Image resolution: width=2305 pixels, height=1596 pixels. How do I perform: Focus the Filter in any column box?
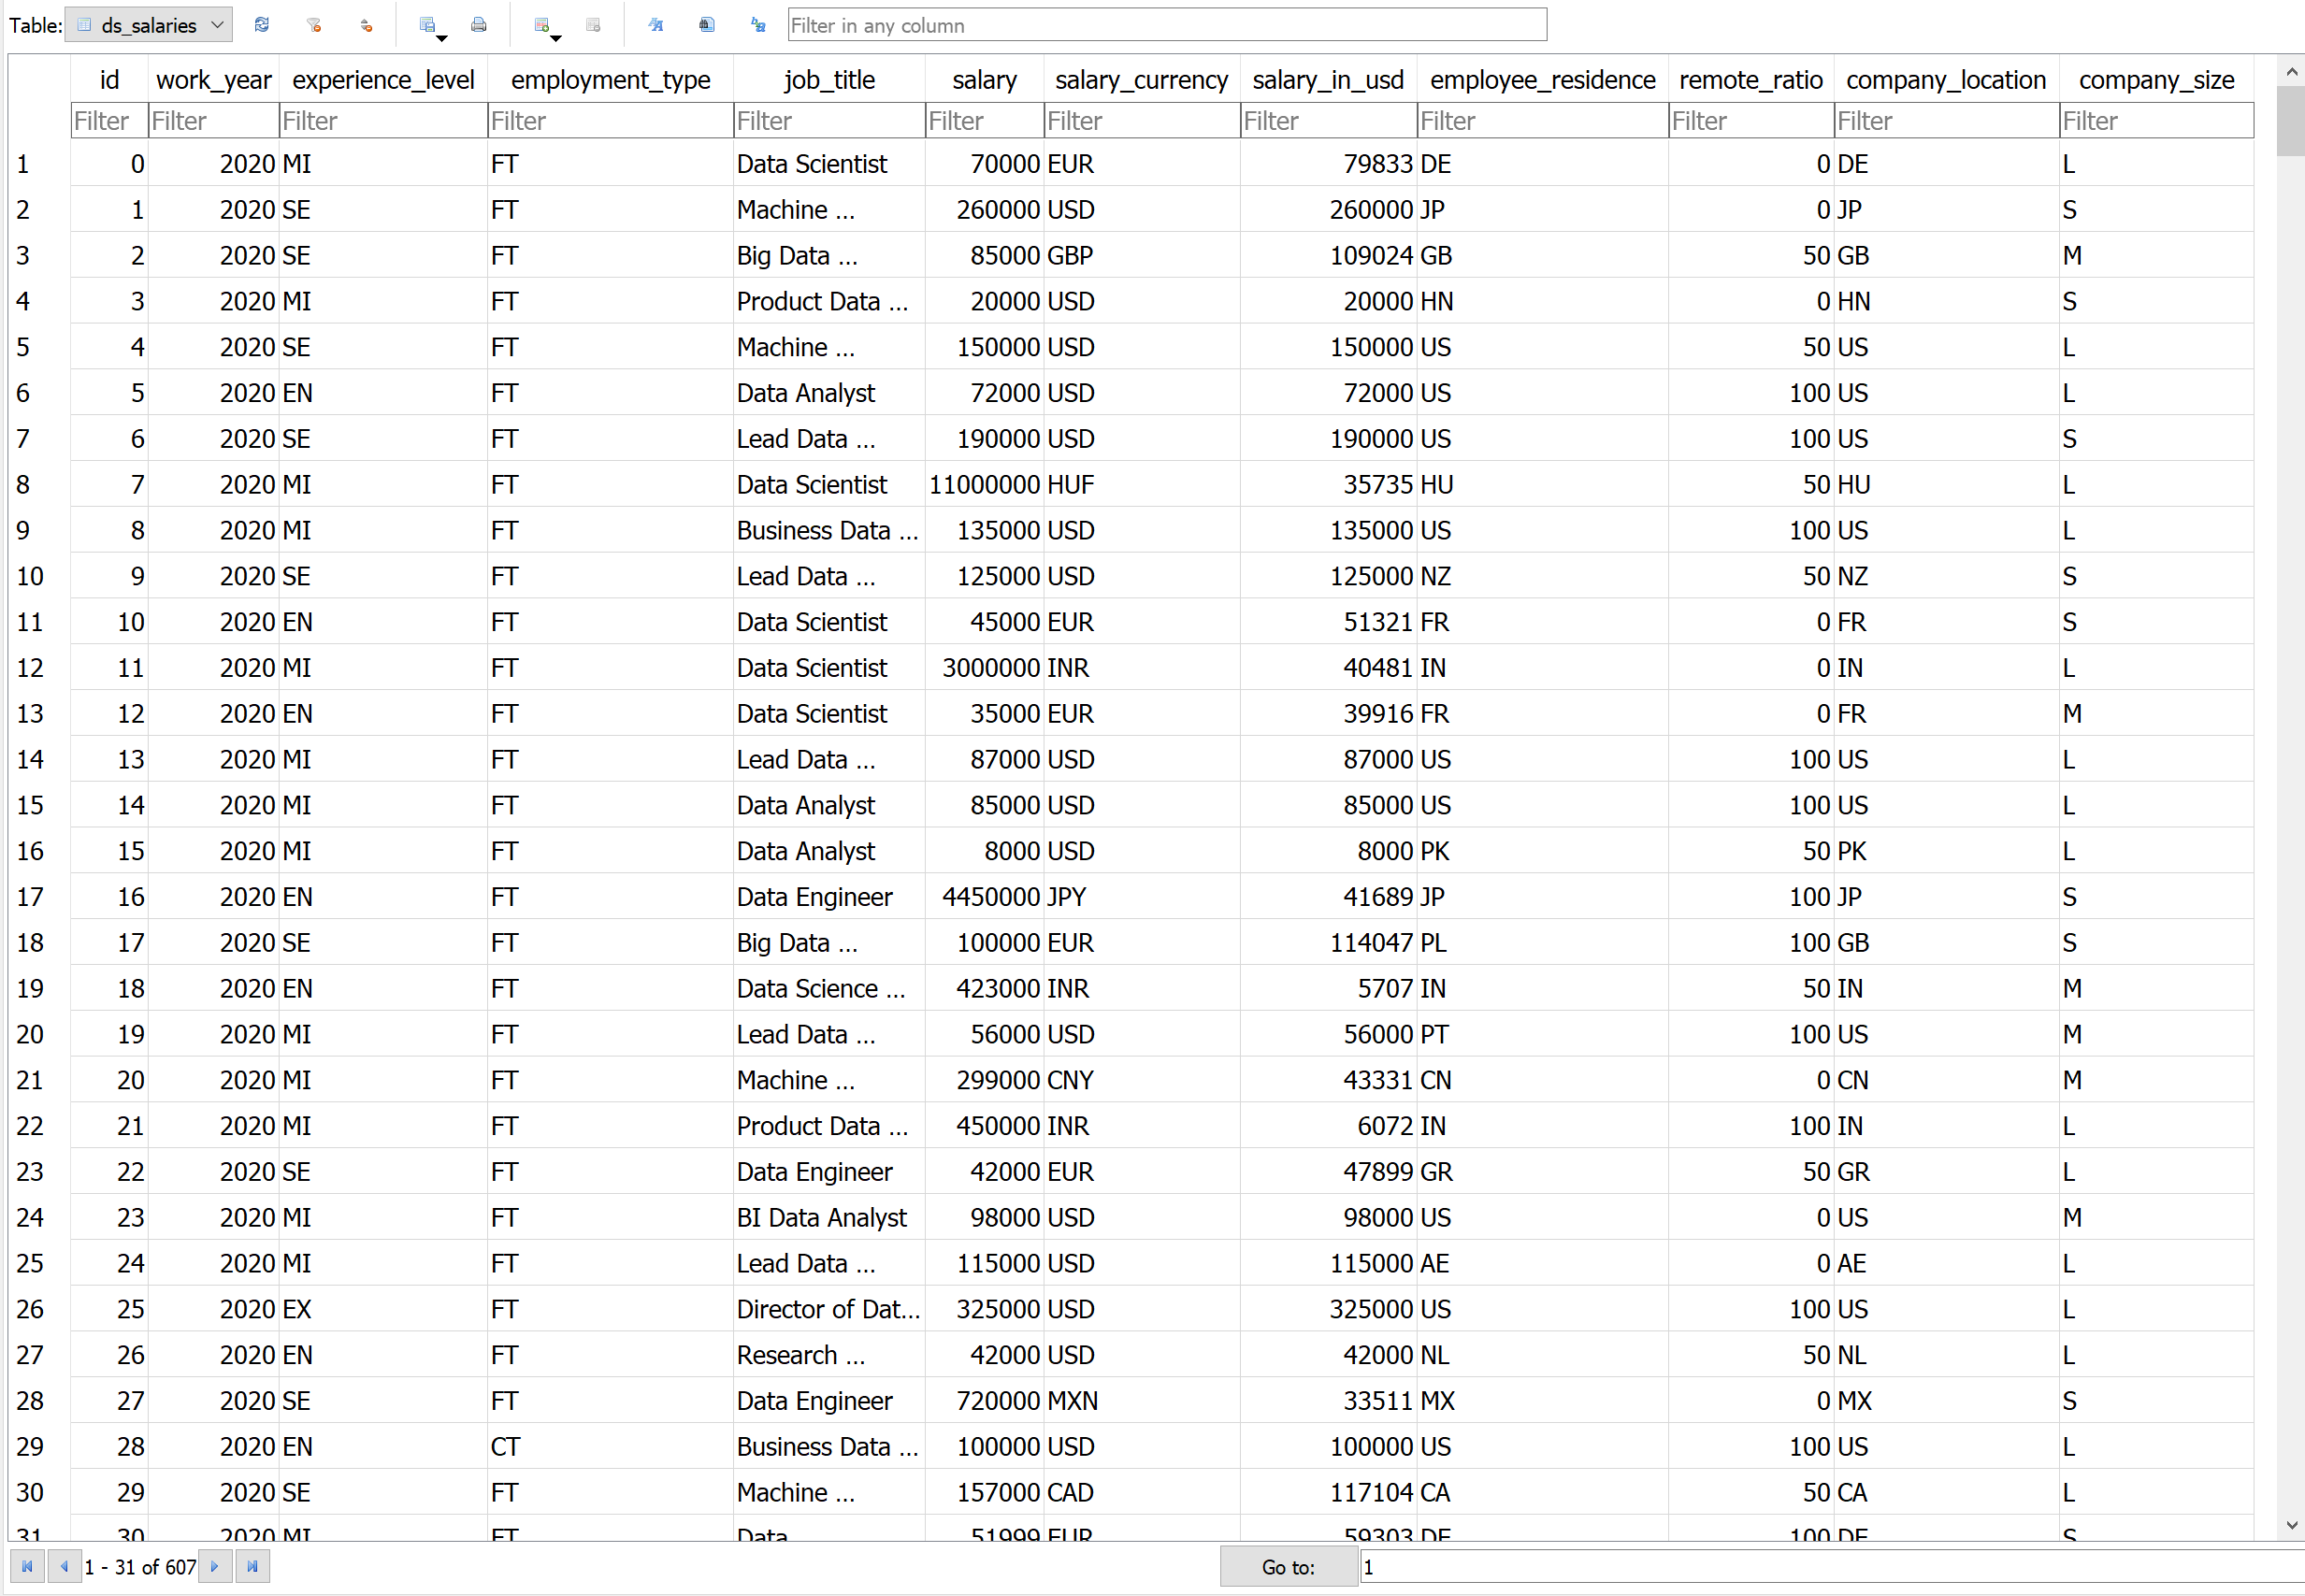click(x=1167, y=25)
